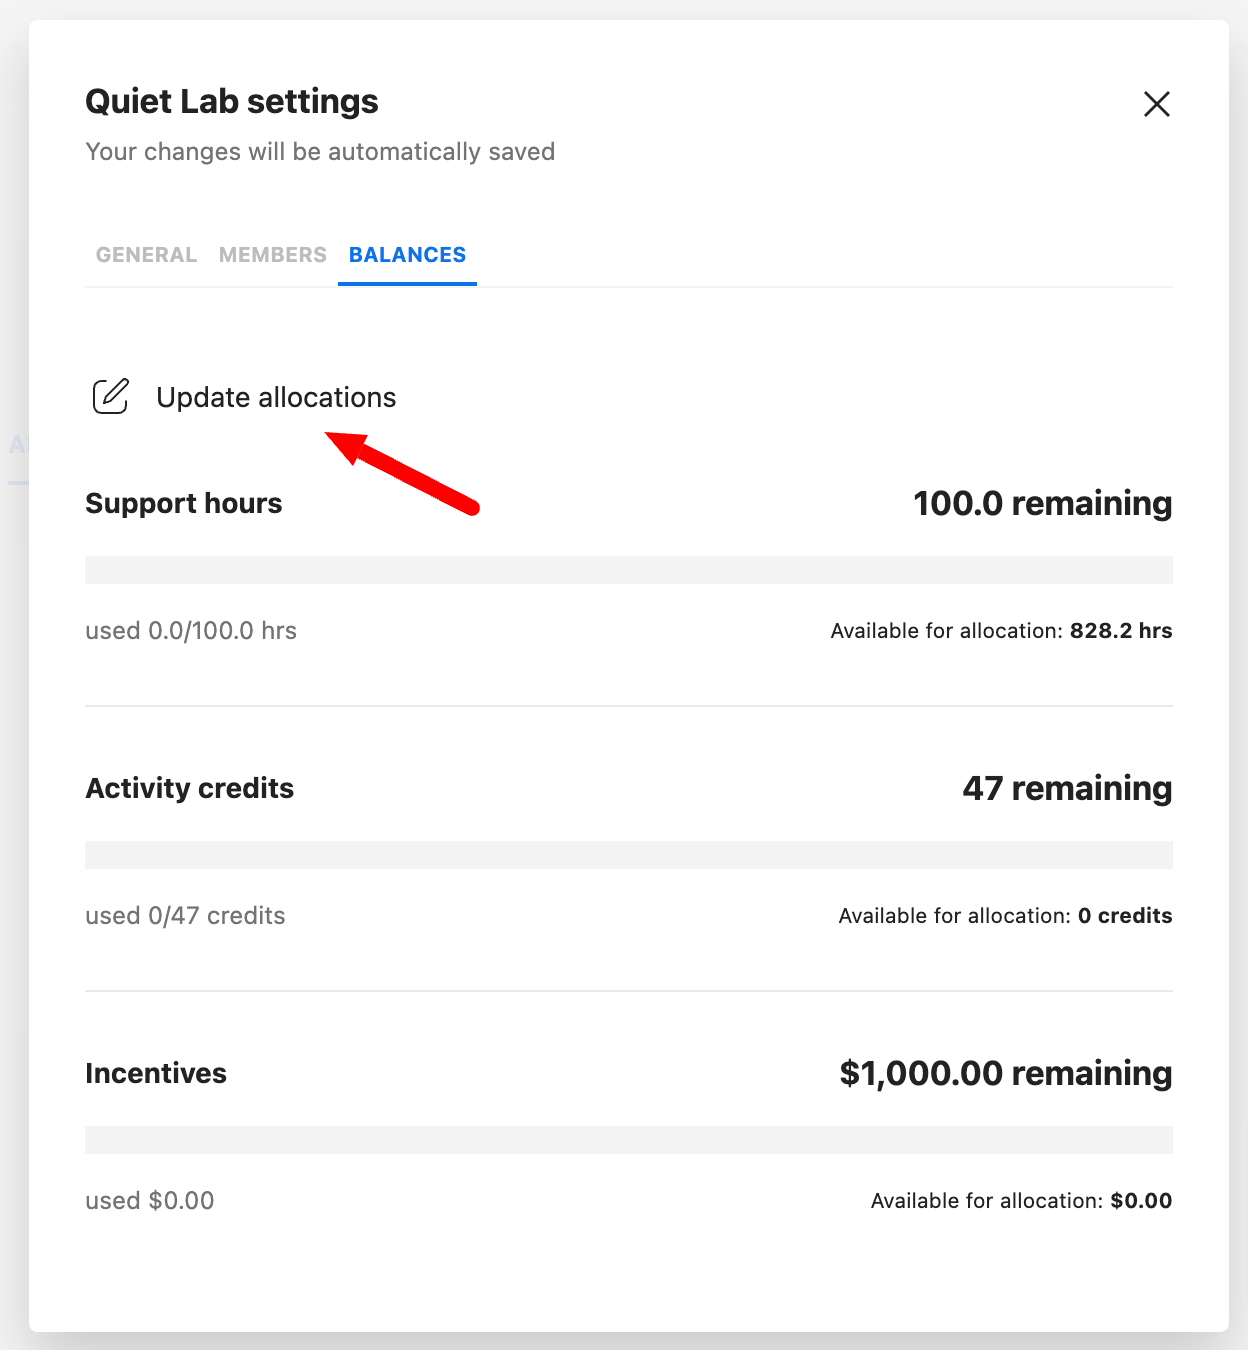Click Available for allocation 828.2 hrs text

click(1001, 631)
